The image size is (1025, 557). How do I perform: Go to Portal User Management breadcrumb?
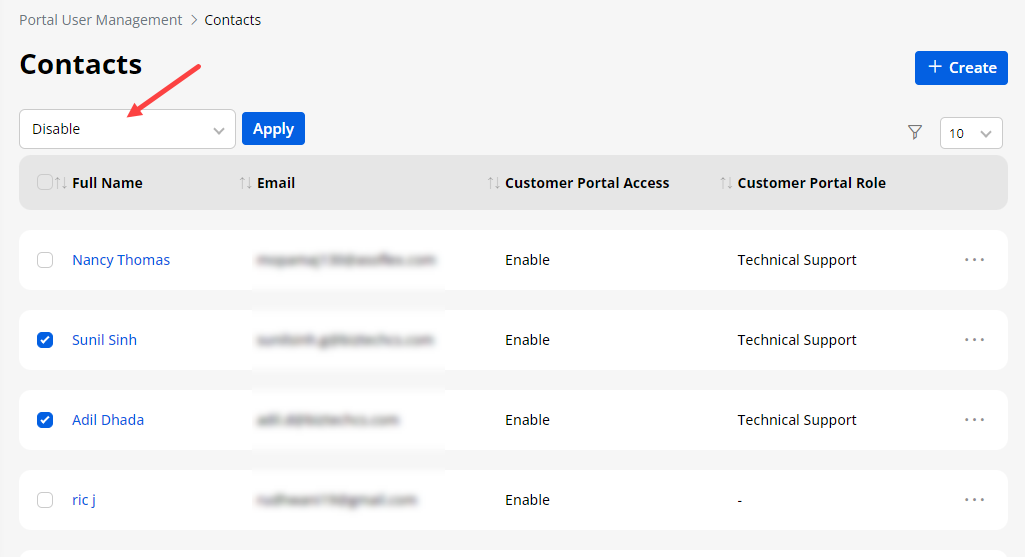(x=100, y=20)
